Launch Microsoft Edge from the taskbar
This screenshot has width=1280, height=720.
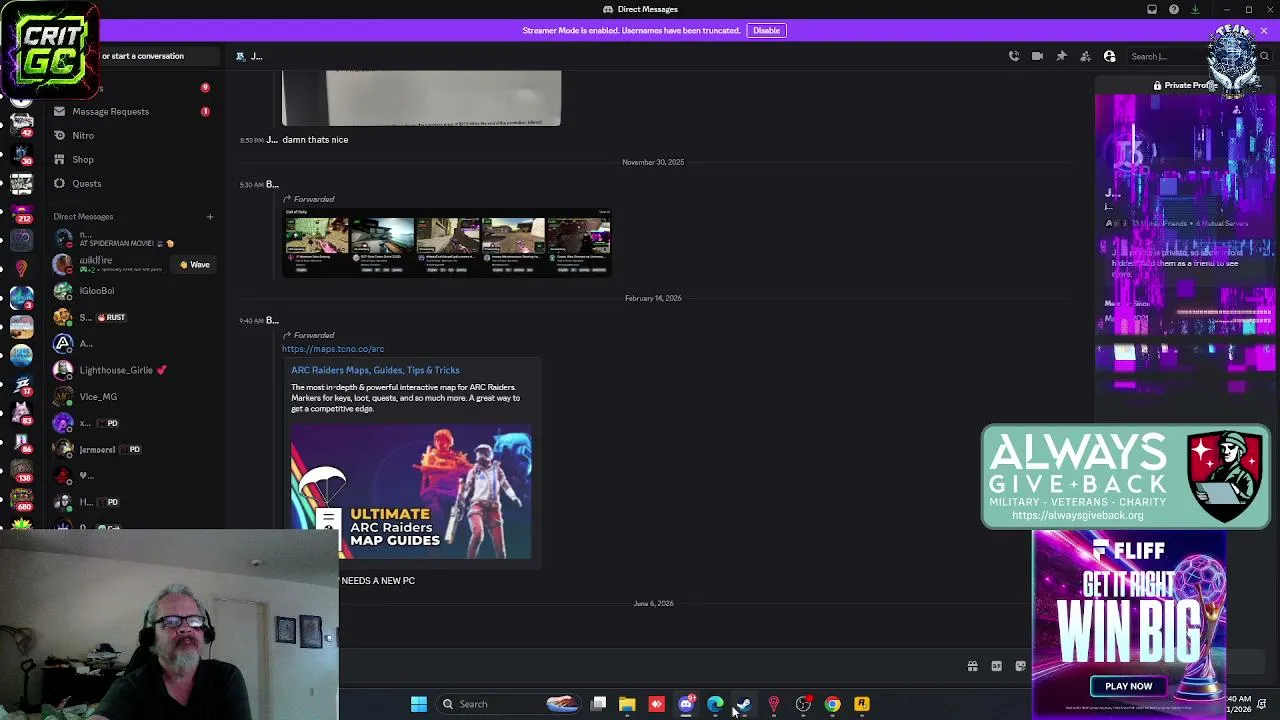click(x=715, y=704)
